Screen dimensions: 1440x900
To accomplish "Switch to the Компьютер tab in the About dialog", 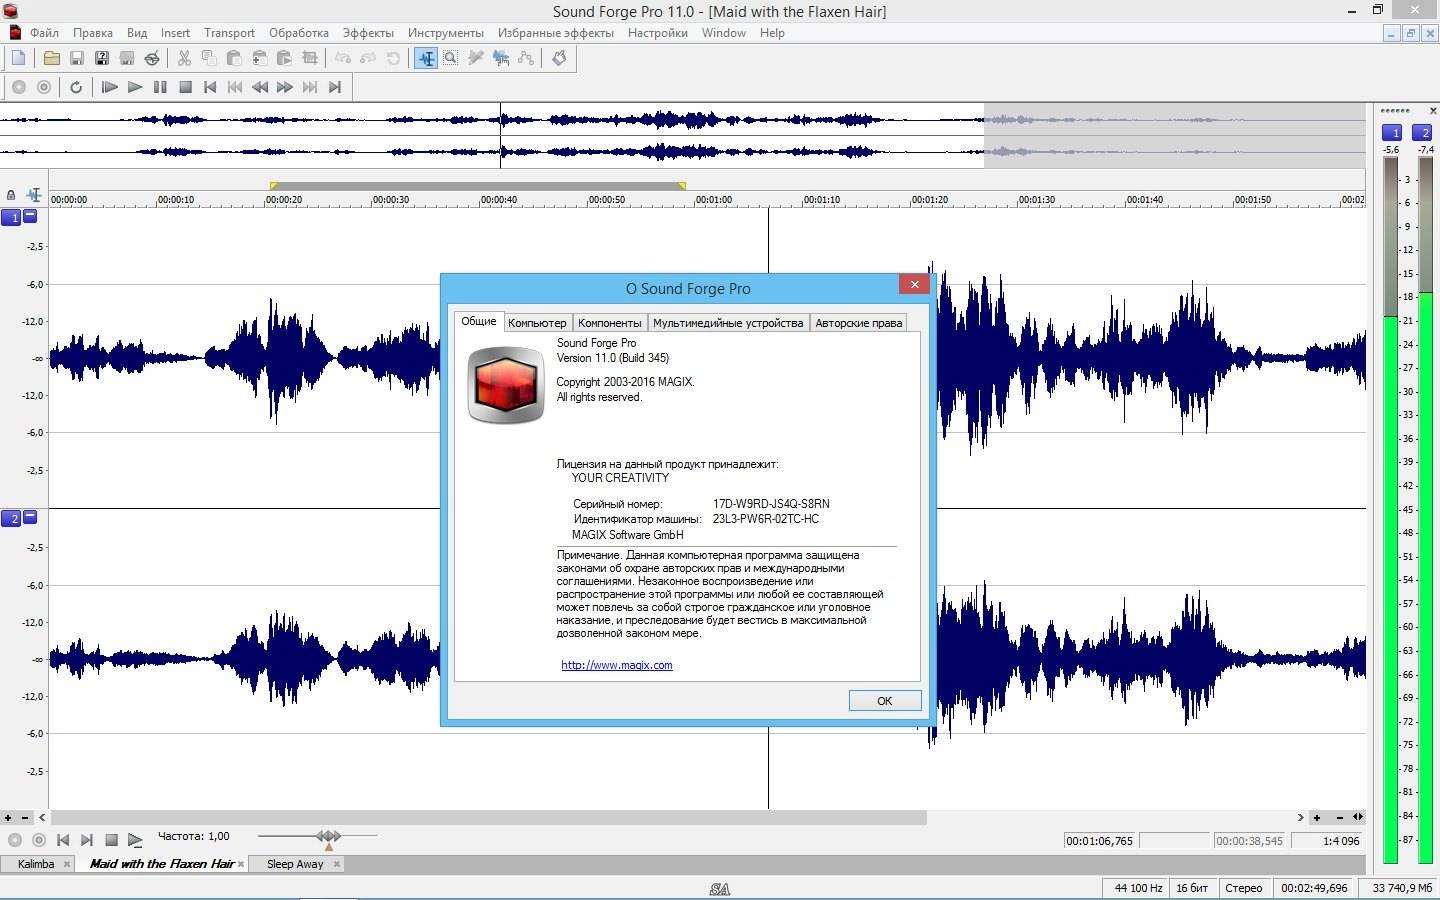I will (x=537, y=323).
